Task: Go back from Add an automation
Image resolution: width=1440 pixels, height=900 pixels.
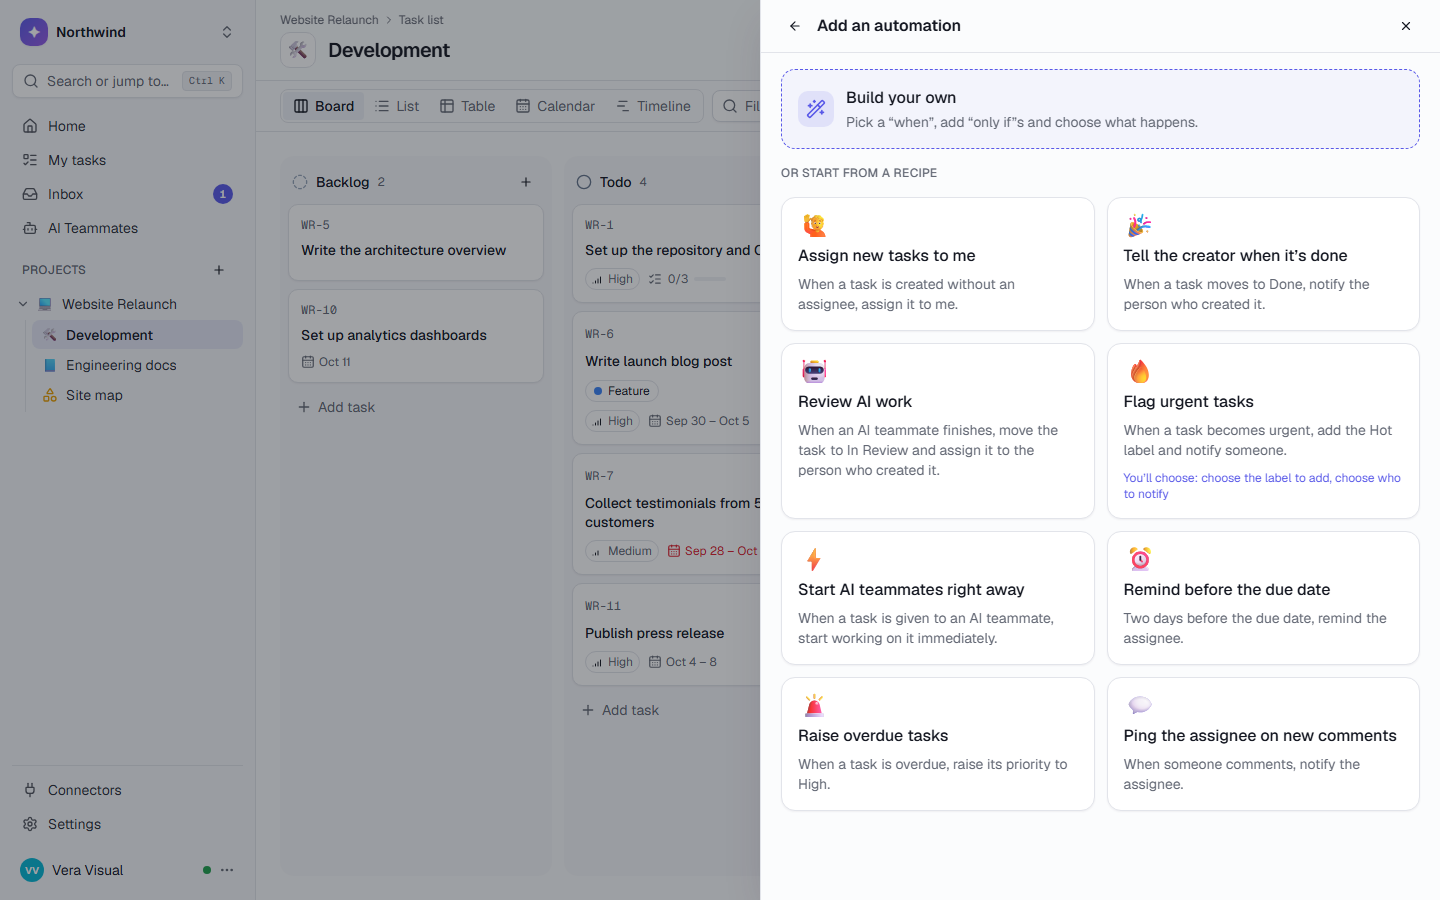Action: pyautogui.click(x=794, y=26)
